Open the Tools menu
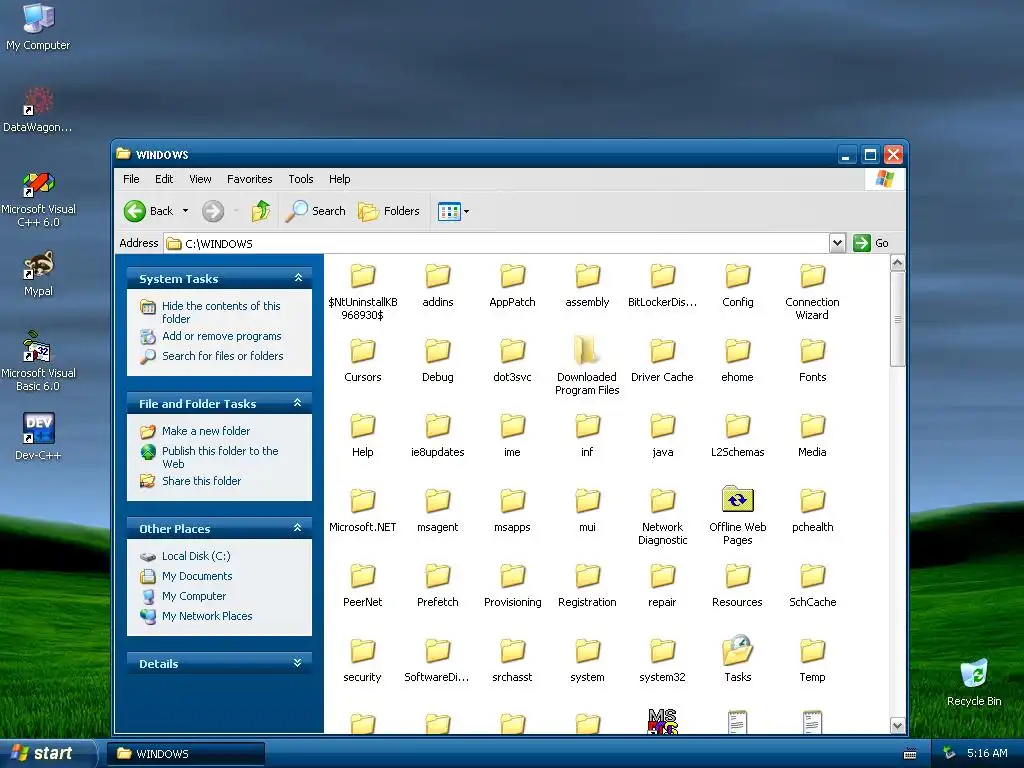Viewport: 1024px width, 768px height. tap(301, 179)
